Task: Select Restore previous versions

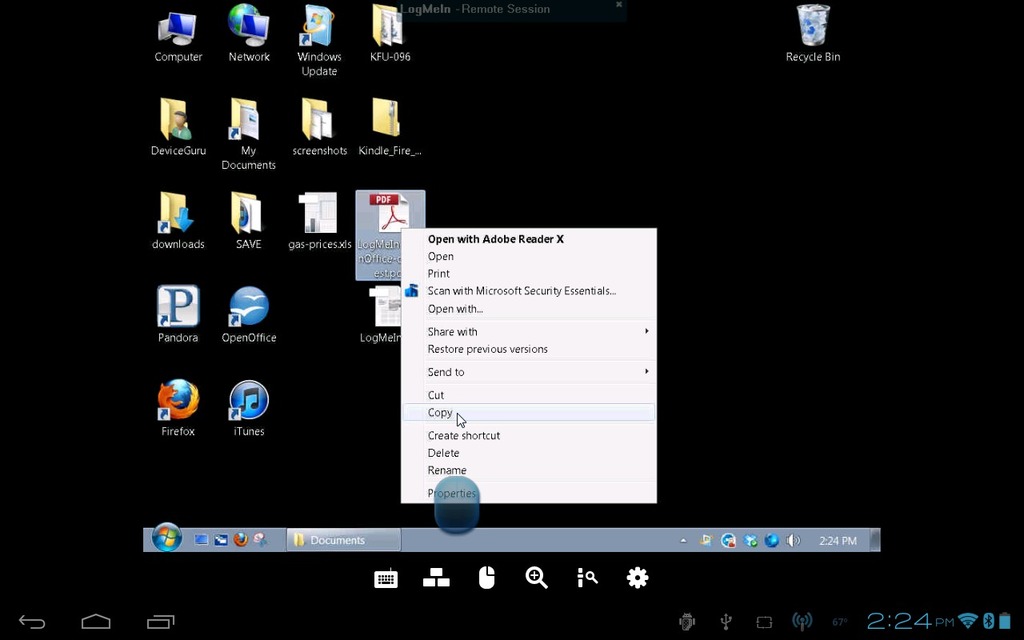Action: (528, 349)
